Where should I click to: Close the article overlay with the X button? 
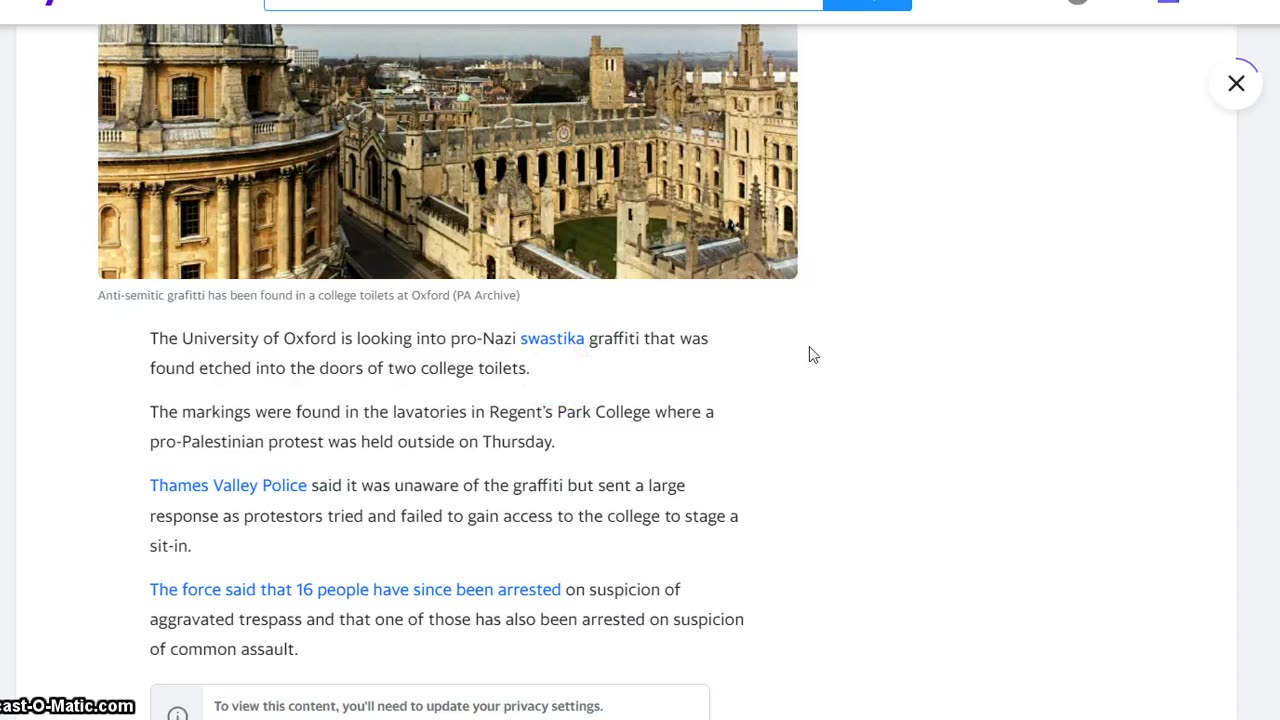[1236, 84]
